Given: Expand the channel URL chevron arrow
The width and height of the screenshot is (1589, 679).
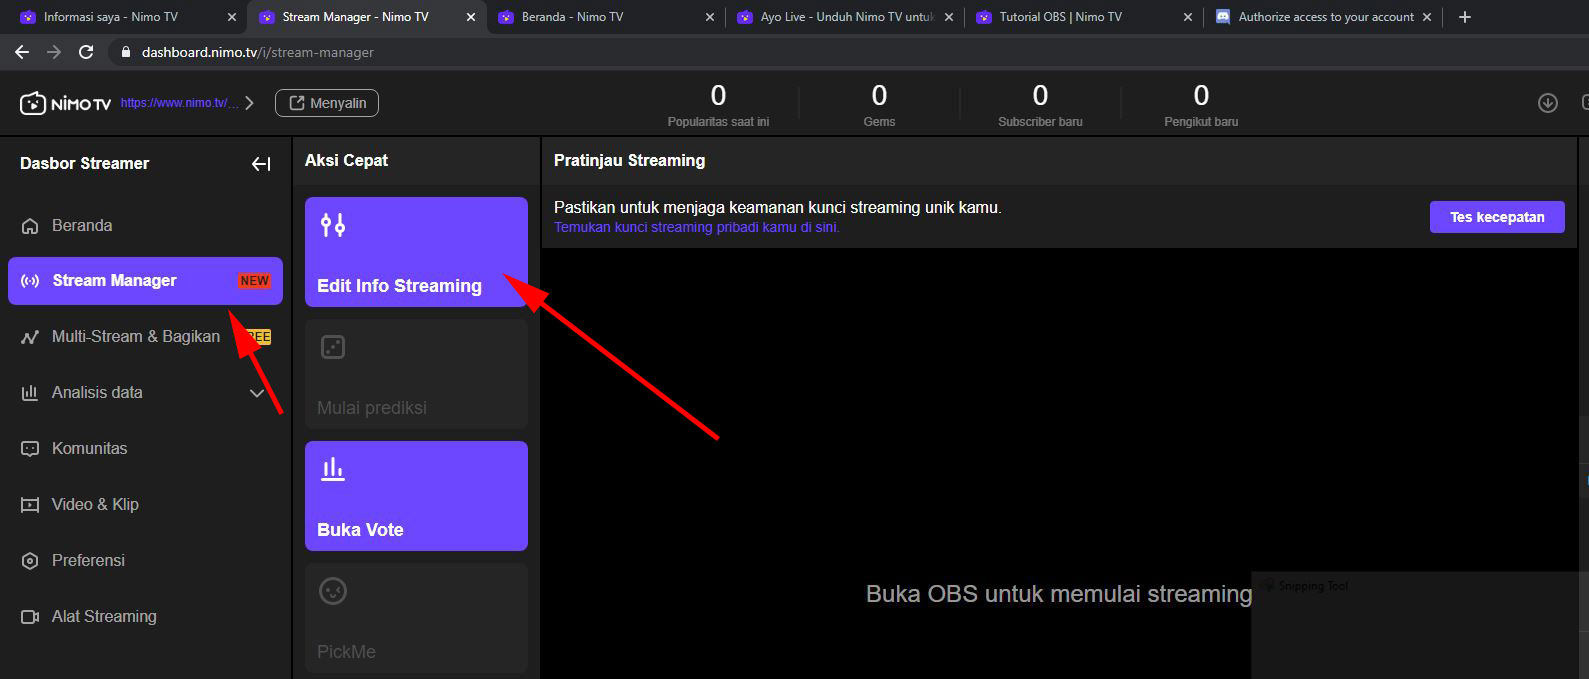Looking at the screenshot, I should coord(250,103).
